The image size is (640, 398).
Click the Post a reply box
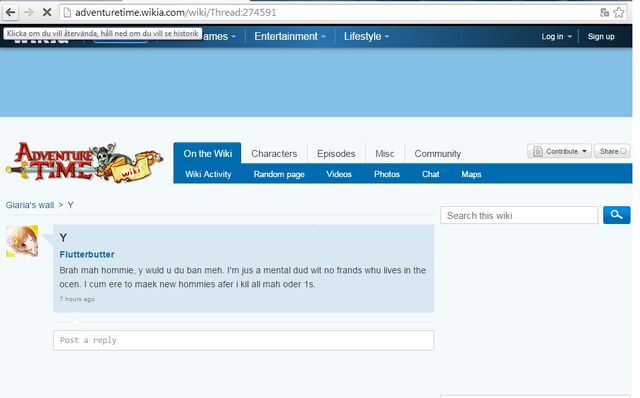coord(243,340)
